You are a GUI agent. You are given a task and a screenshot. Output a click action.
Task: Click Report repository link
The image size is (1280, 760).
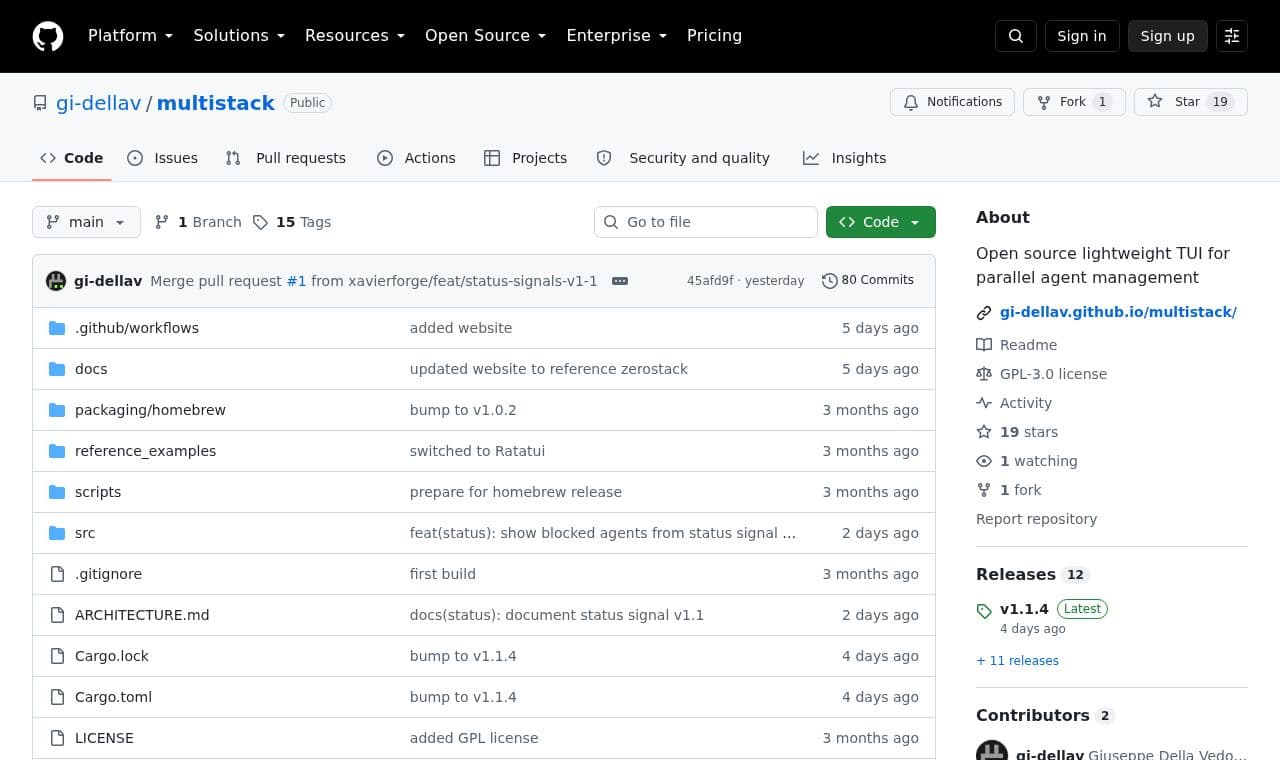point(1036,519)
